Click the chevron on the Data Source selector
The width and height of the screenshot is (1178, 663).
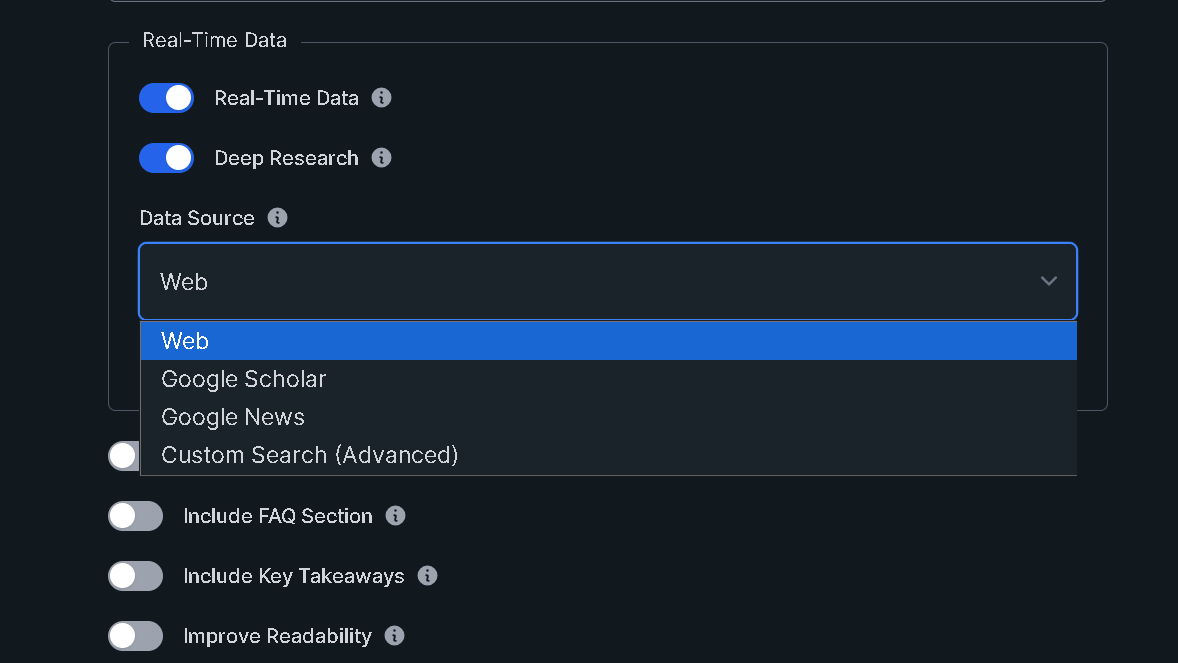pyautogui.click(x=1048, y=281)
